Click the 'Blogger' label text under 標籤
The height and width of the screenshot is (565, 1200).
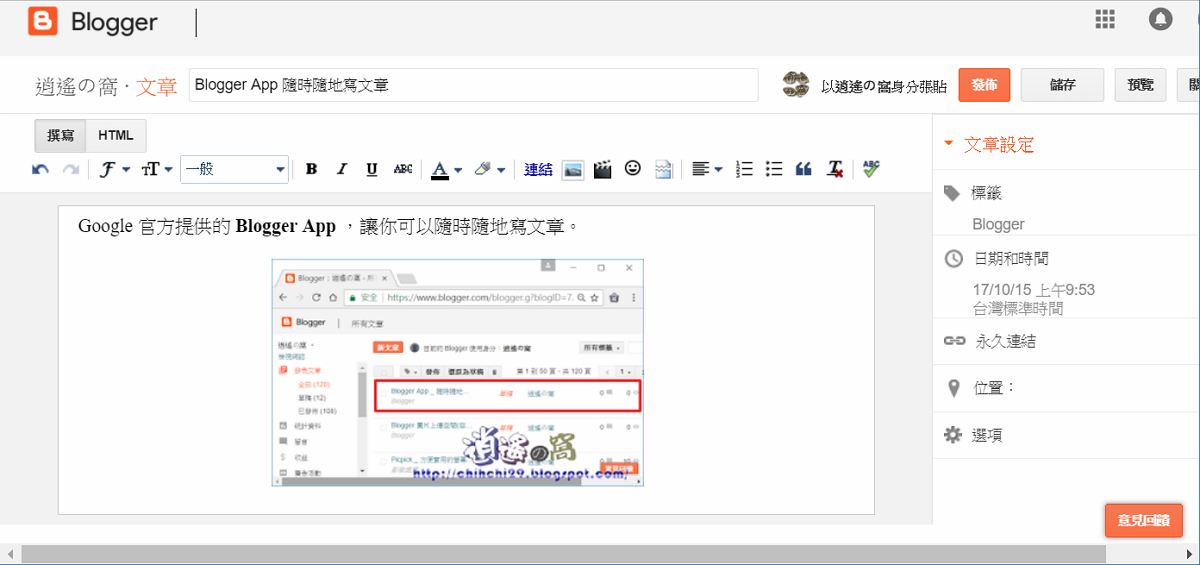pos(998,224)
